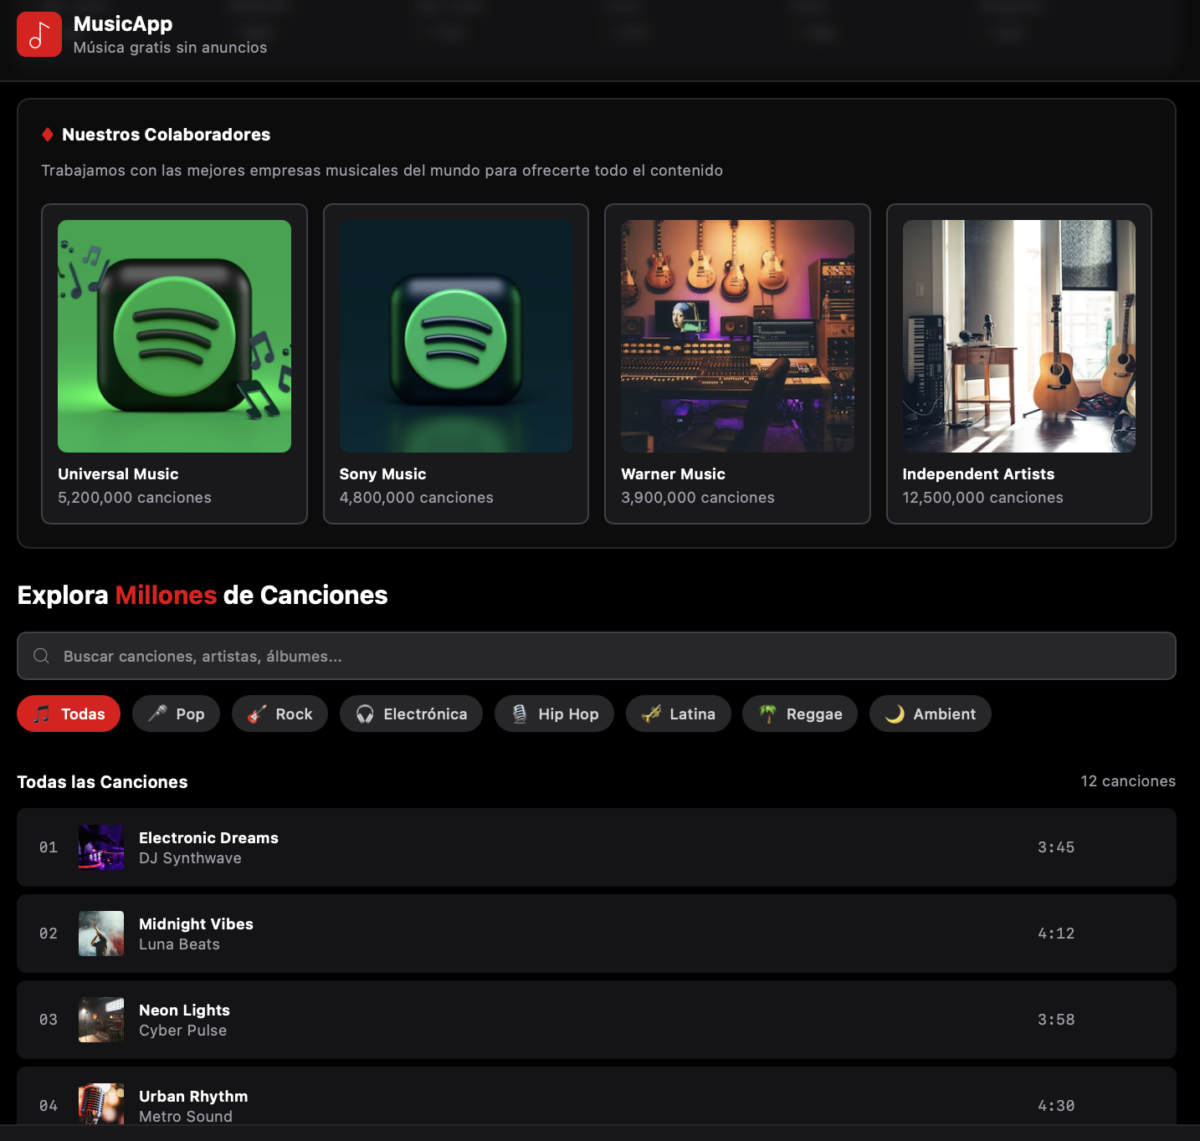1200x1141 pixels.
Task: Click the MusicApp red note logo
Action: click(39, 34)
